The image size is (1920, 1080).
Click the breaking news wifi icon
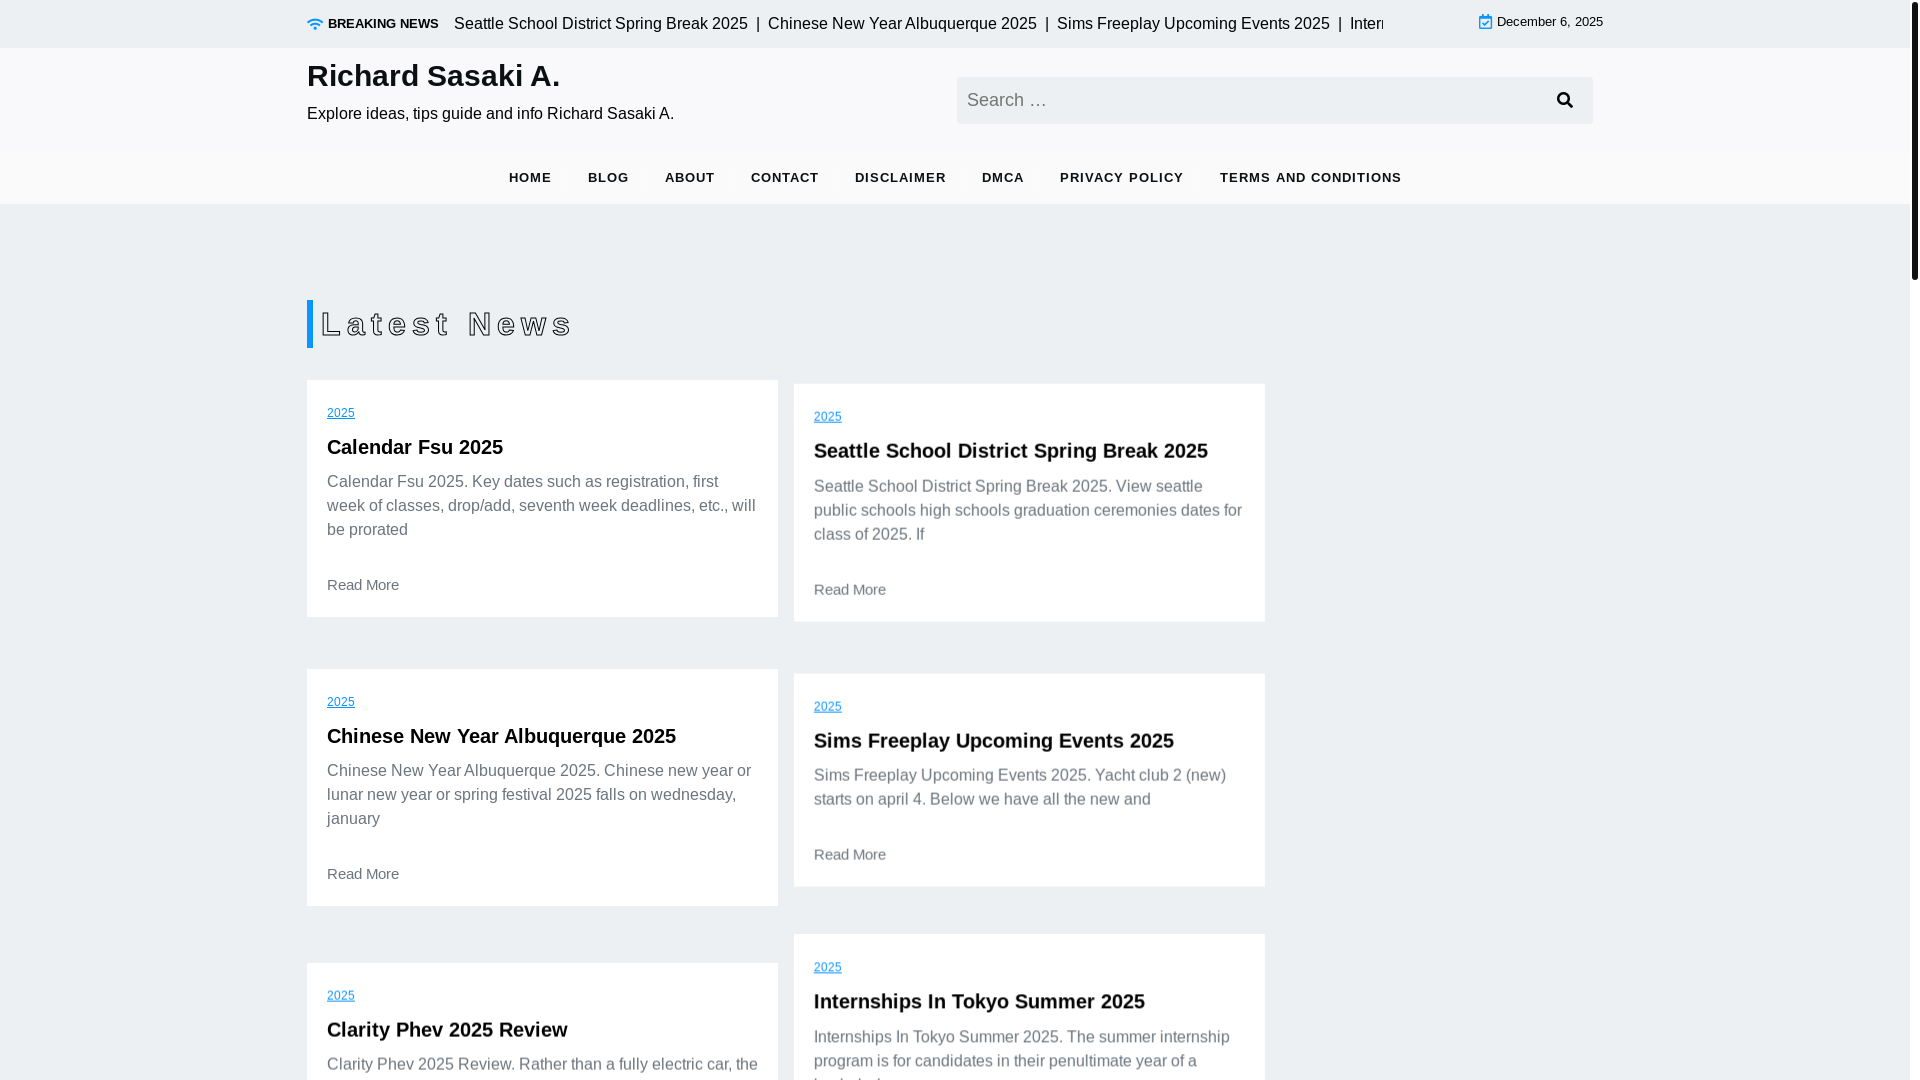[315, 24]
